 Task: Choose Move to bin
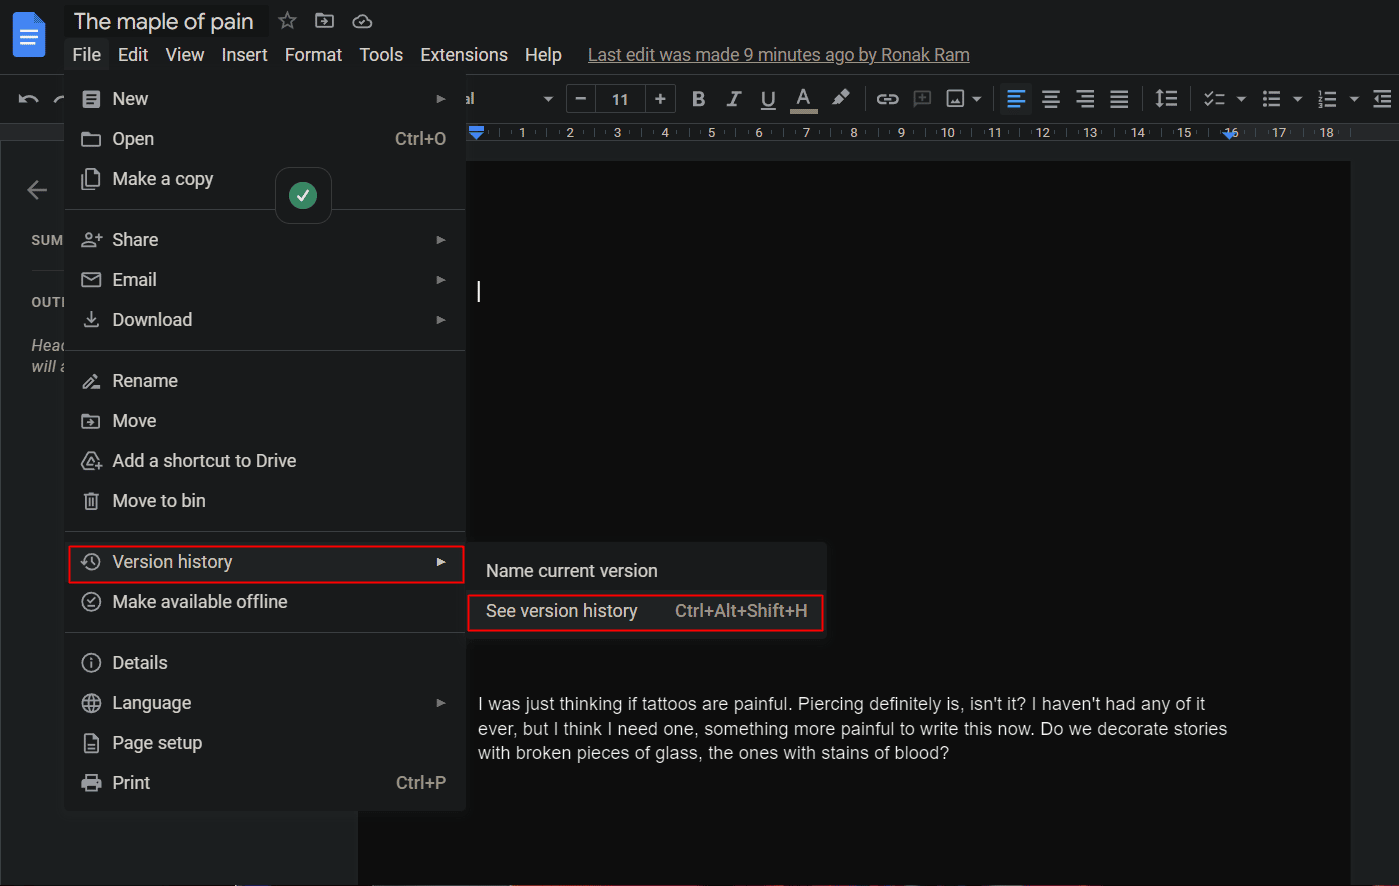265,501
